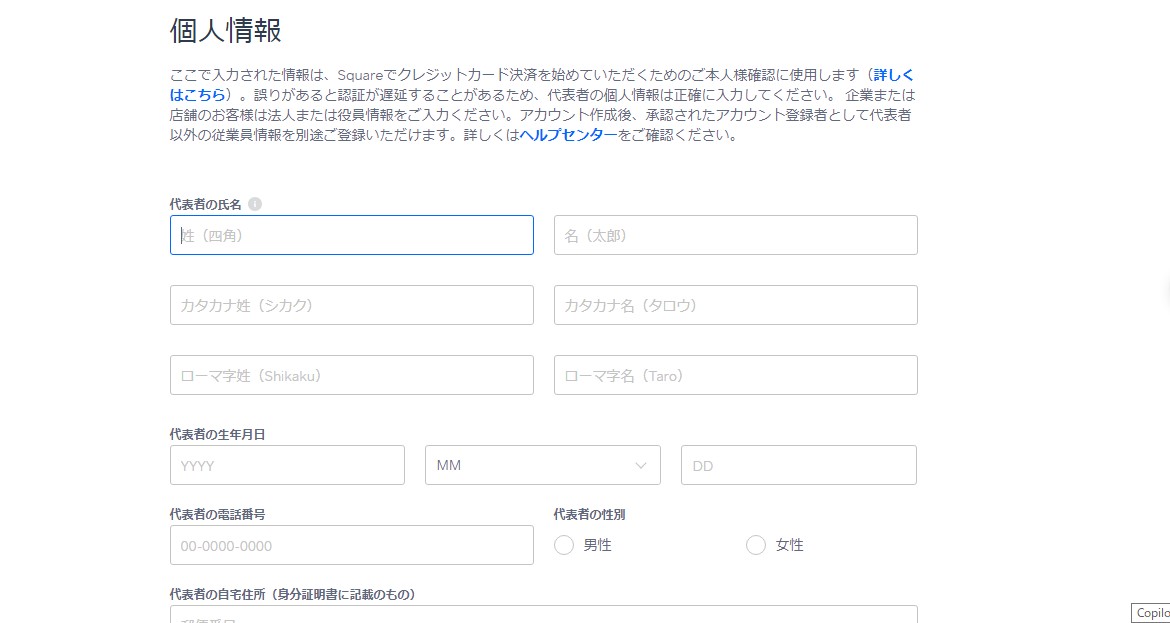The height and width of the screenshot is (623, 1170).
Task: Click the ローマ字姓（Shikaku） field
Action: (x=351, y=375)
